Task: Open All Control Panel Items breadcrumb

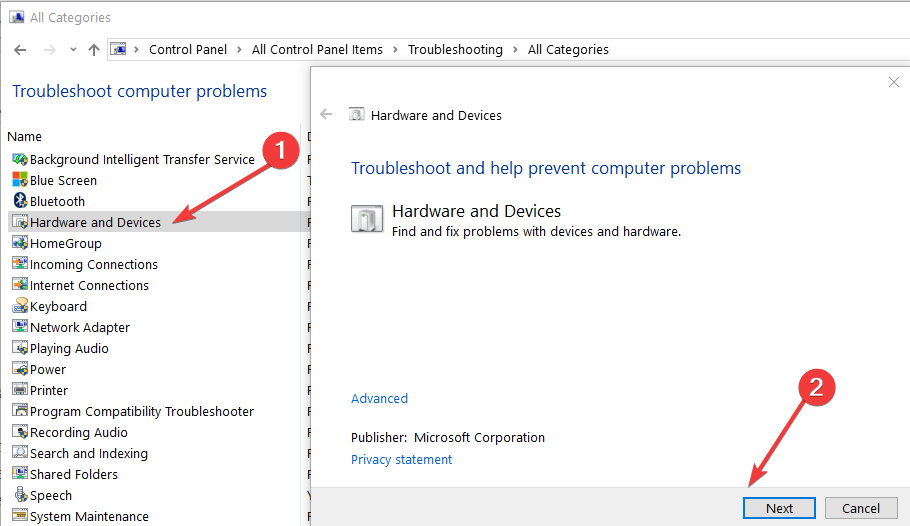Action: [317, 50]
